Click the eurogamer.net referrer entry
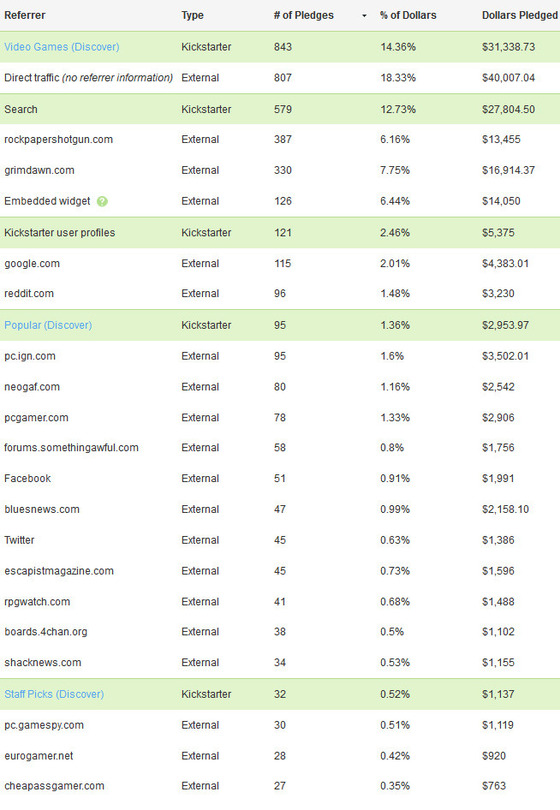560x810 pixels. 39,756
